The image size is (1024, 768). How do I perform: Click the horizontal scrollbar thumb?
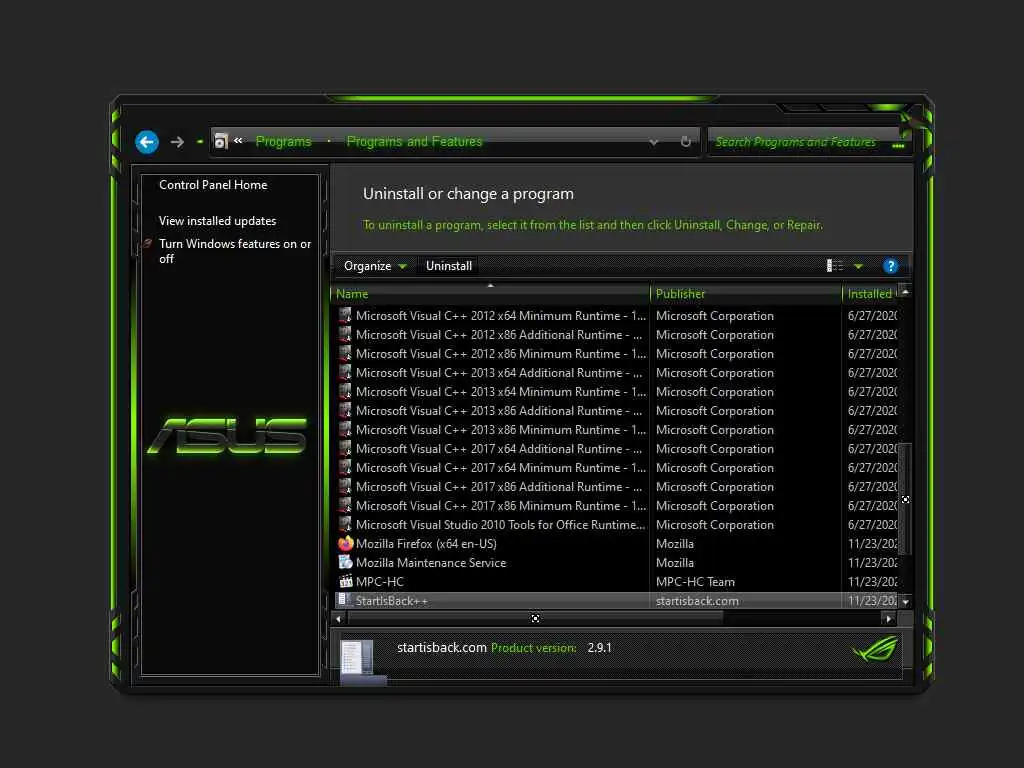click(536, 618)
